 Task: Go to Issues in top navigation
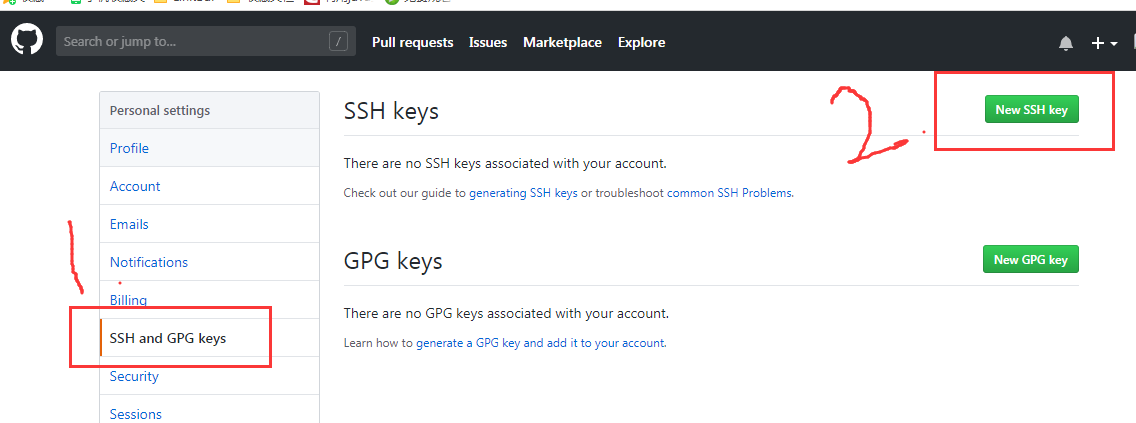[x=488, y=42]
